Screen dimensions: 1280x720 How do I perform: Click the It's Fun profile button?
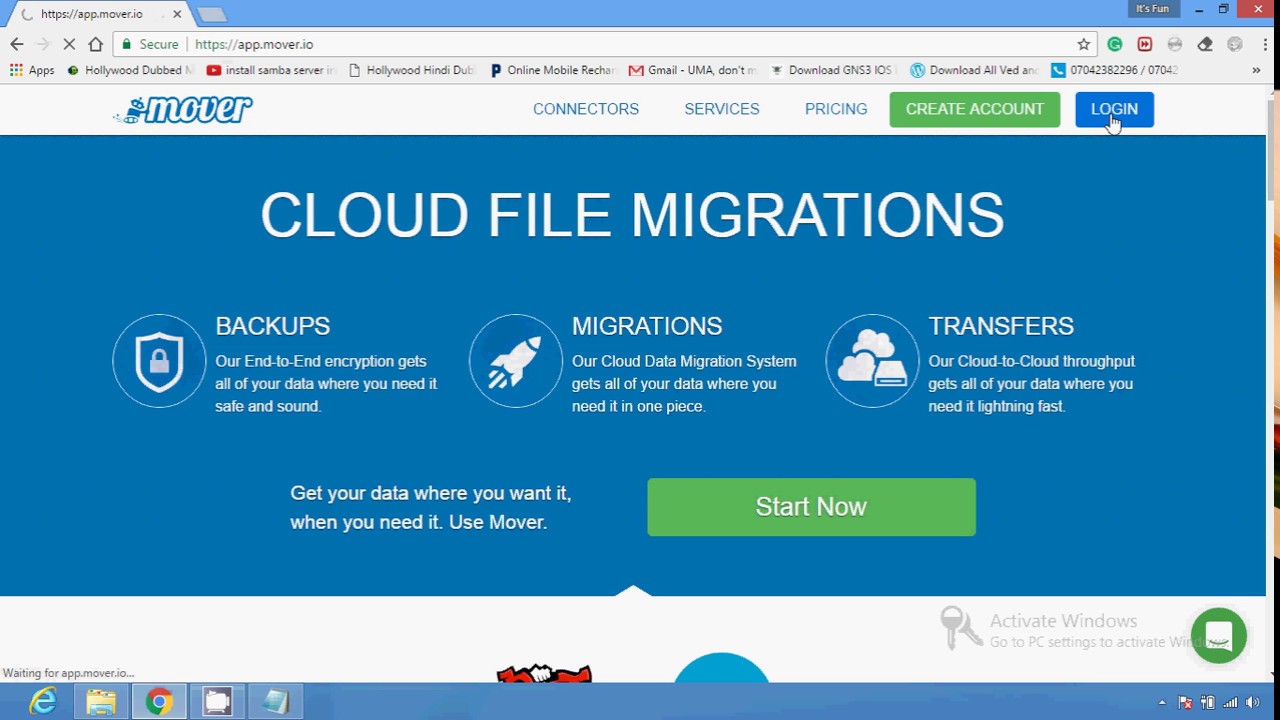pos(1152,9)
